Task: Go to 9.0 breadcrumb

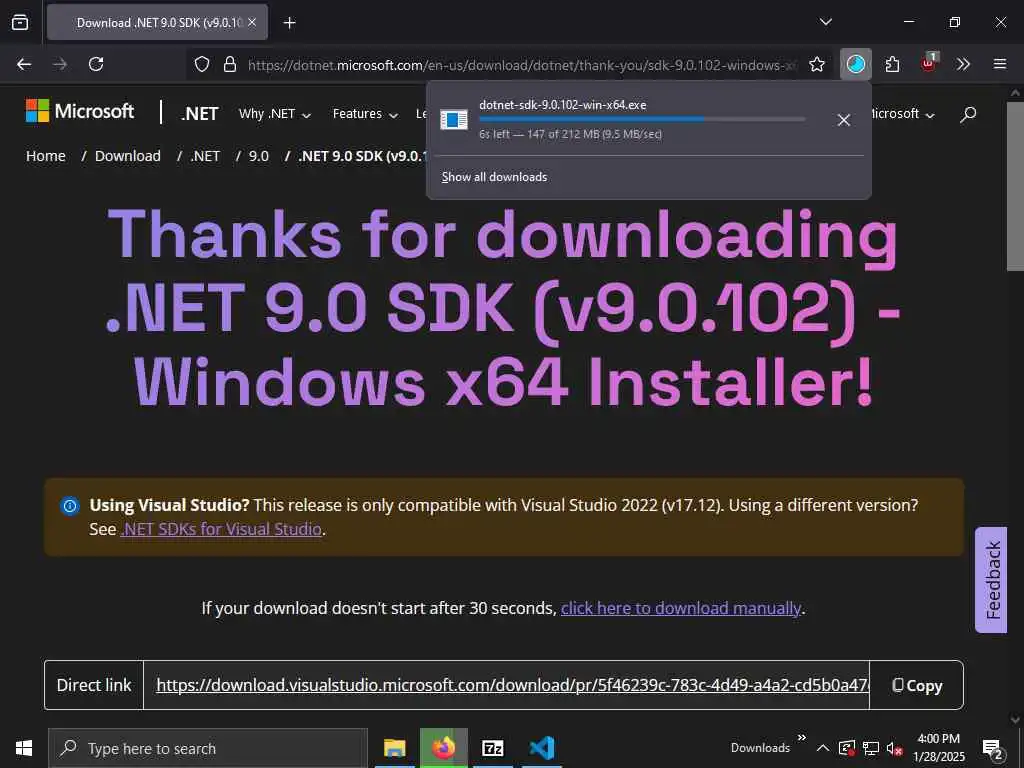Action: 259,156
